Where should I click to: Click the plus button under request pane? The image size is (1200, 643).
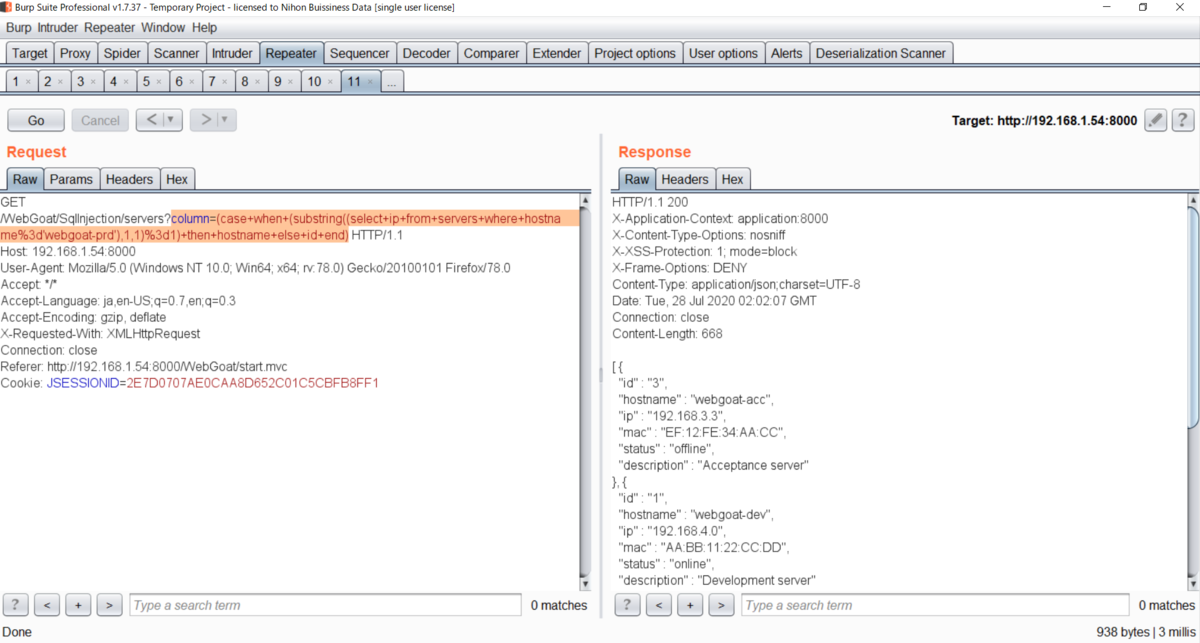click(78, 604)
